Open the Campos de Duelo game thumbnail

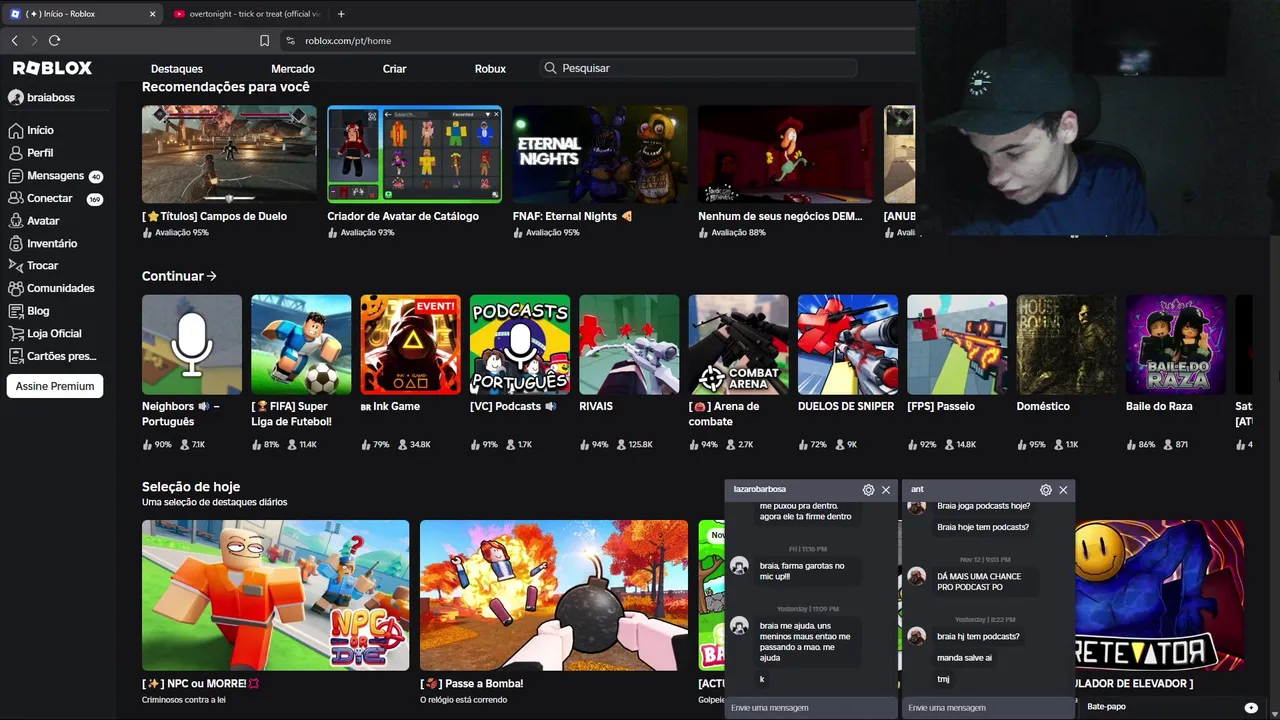(229, 154)
